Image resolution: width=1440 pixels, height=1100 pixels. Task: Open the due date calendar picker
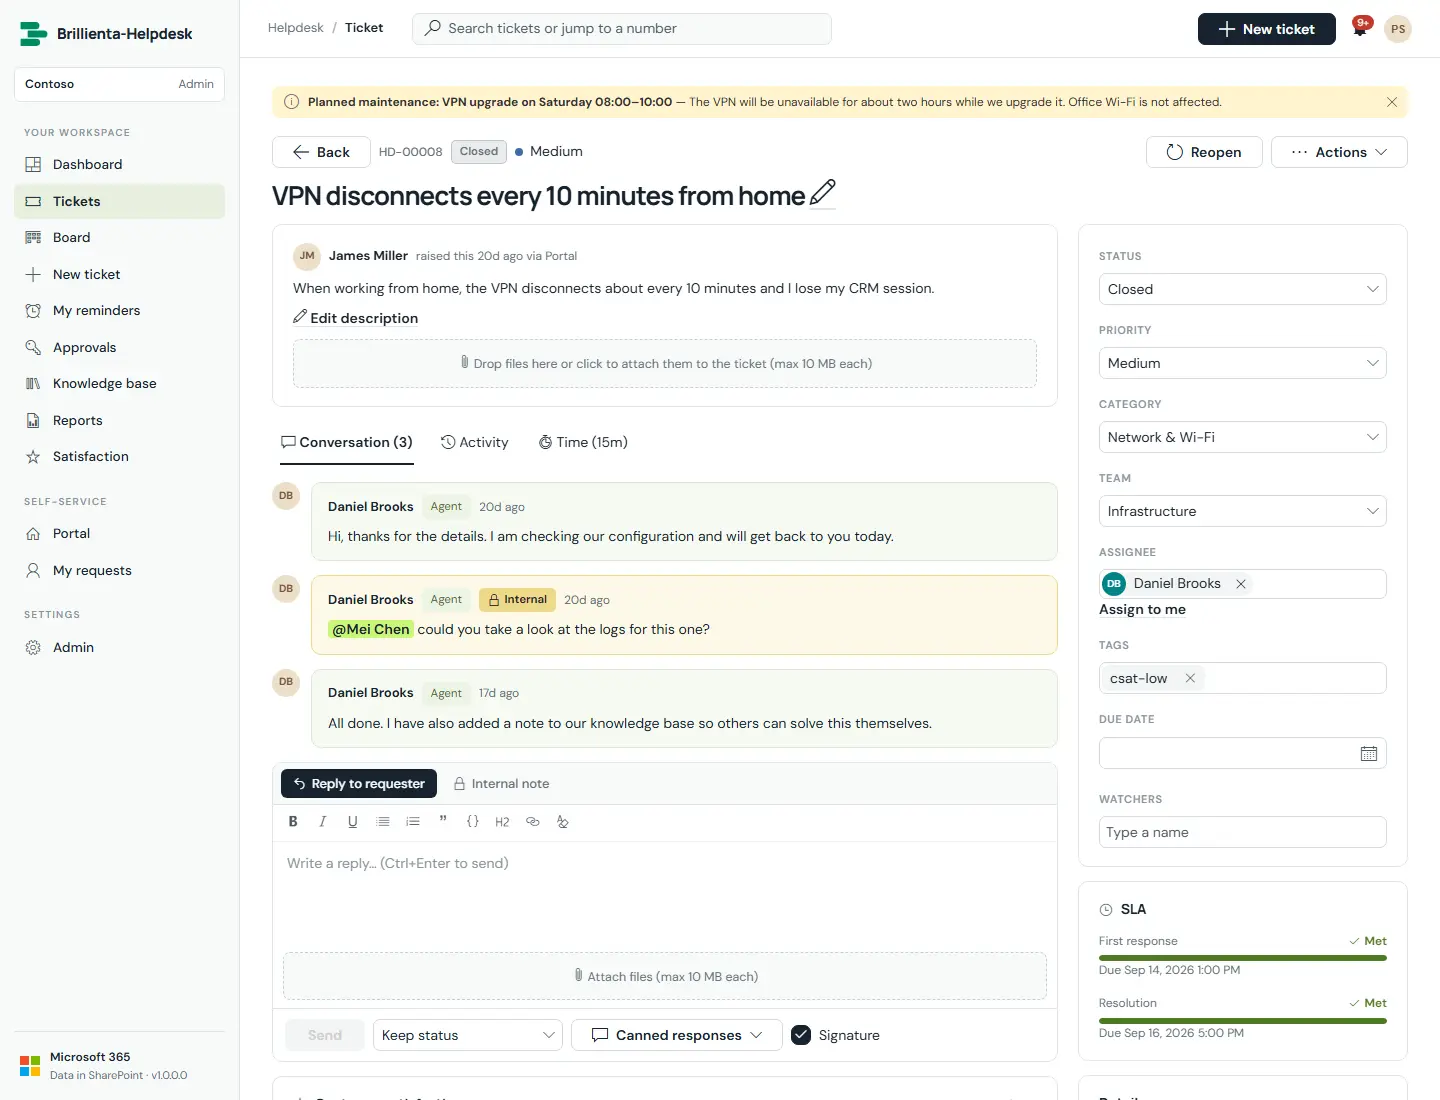[x=1369, y=754]
